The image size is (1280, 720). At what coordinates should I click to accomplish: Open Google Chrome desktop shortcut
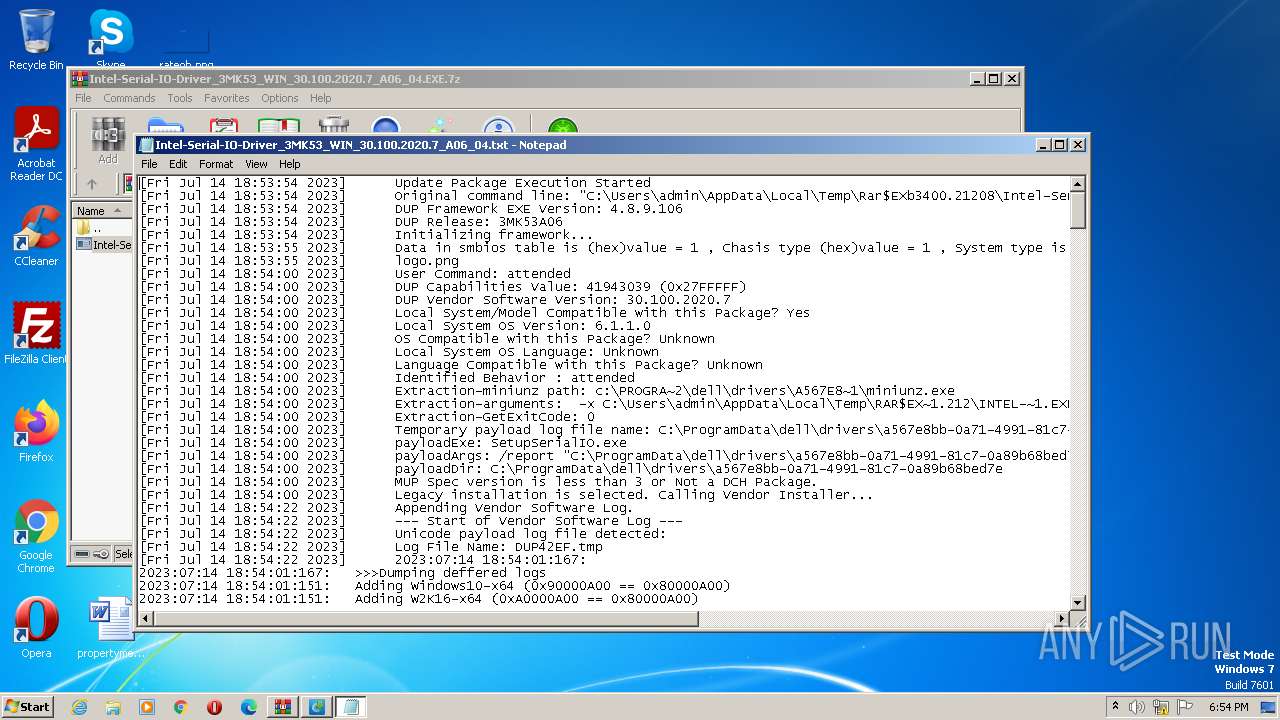pyautogui.click(x=36, y=536)
